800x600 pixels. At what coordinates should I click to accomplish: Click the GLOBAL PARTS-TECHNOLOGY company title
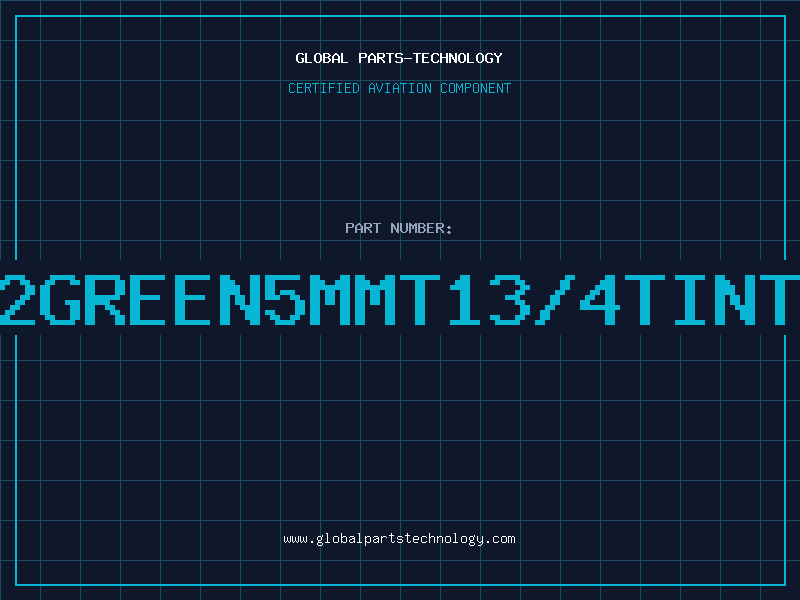(399, 58)
